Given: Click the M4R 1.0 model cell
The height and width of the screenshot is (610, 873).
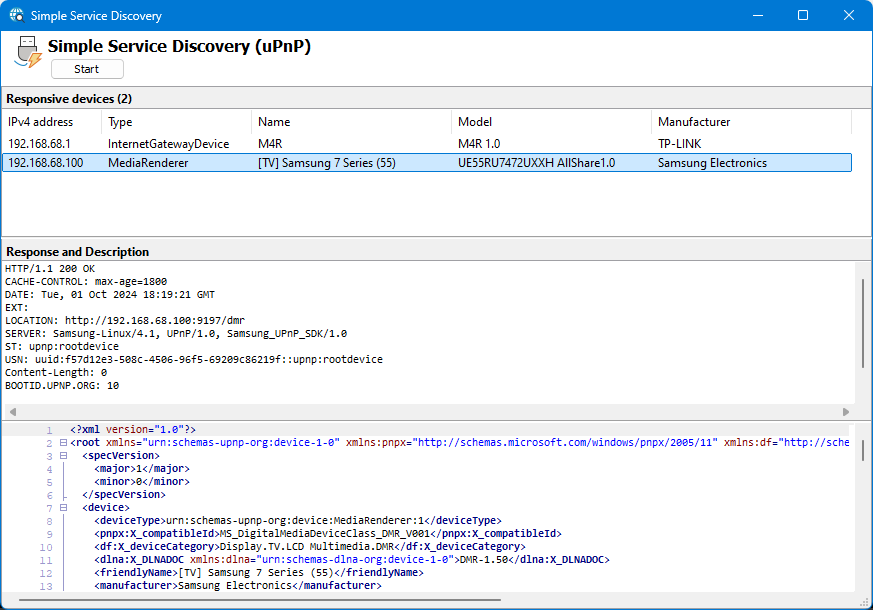Looking at the screenshot, I should [x=479, y=144].
